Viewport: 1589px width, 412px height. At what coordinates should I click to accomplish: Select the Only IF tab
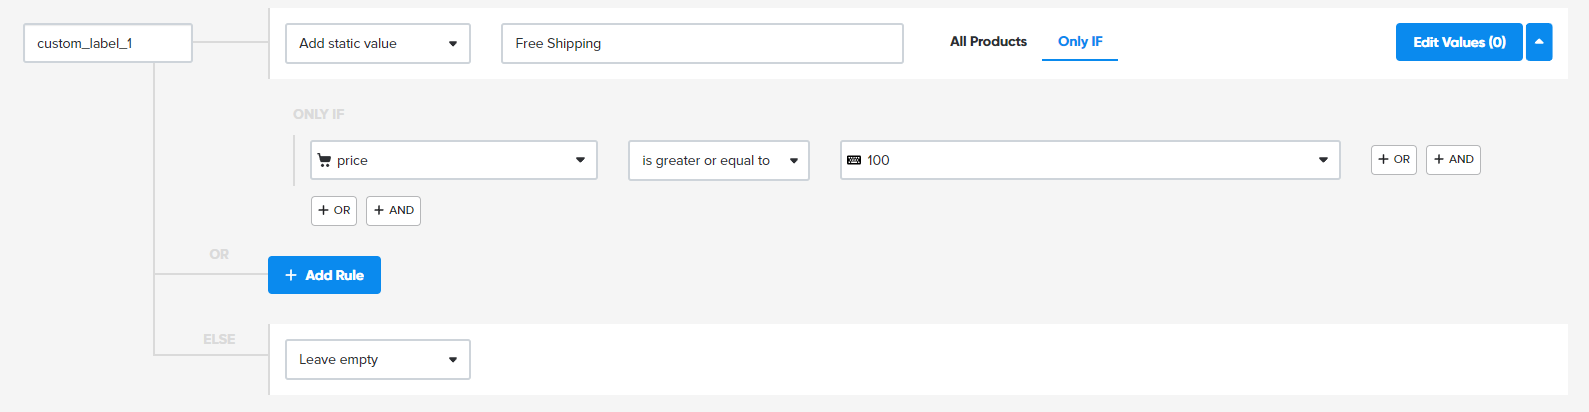1080,42
